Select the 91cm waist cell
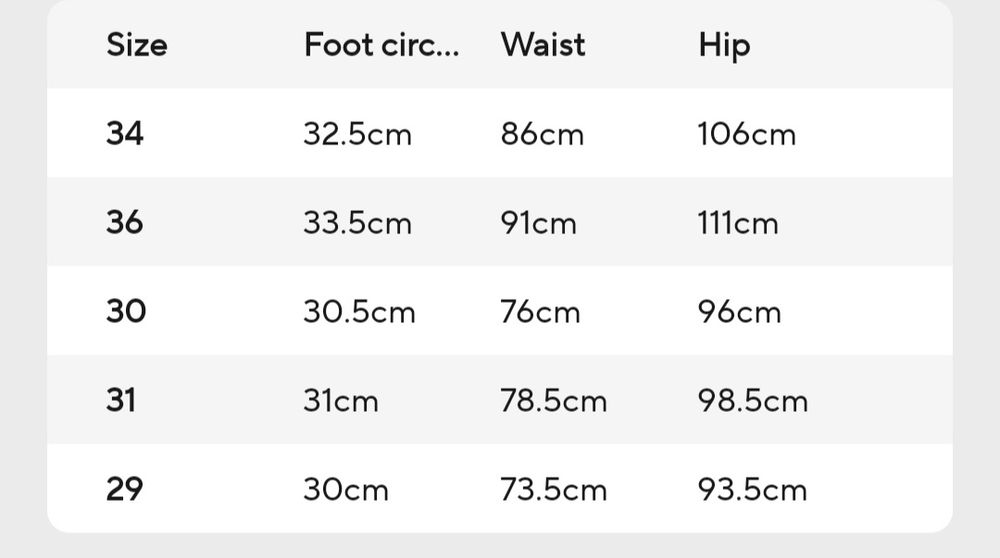This screenshot has height=558, width=1000. click(538, 223)
